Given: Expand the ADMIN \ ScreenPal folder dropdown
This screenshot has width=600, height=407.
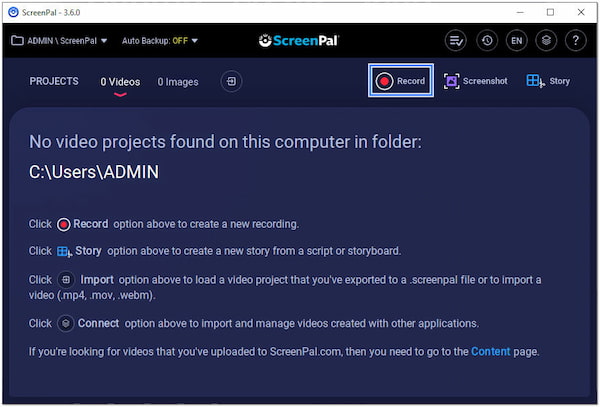Looking at the screenshot, I should pyautogui.click(x=60, y=41).
